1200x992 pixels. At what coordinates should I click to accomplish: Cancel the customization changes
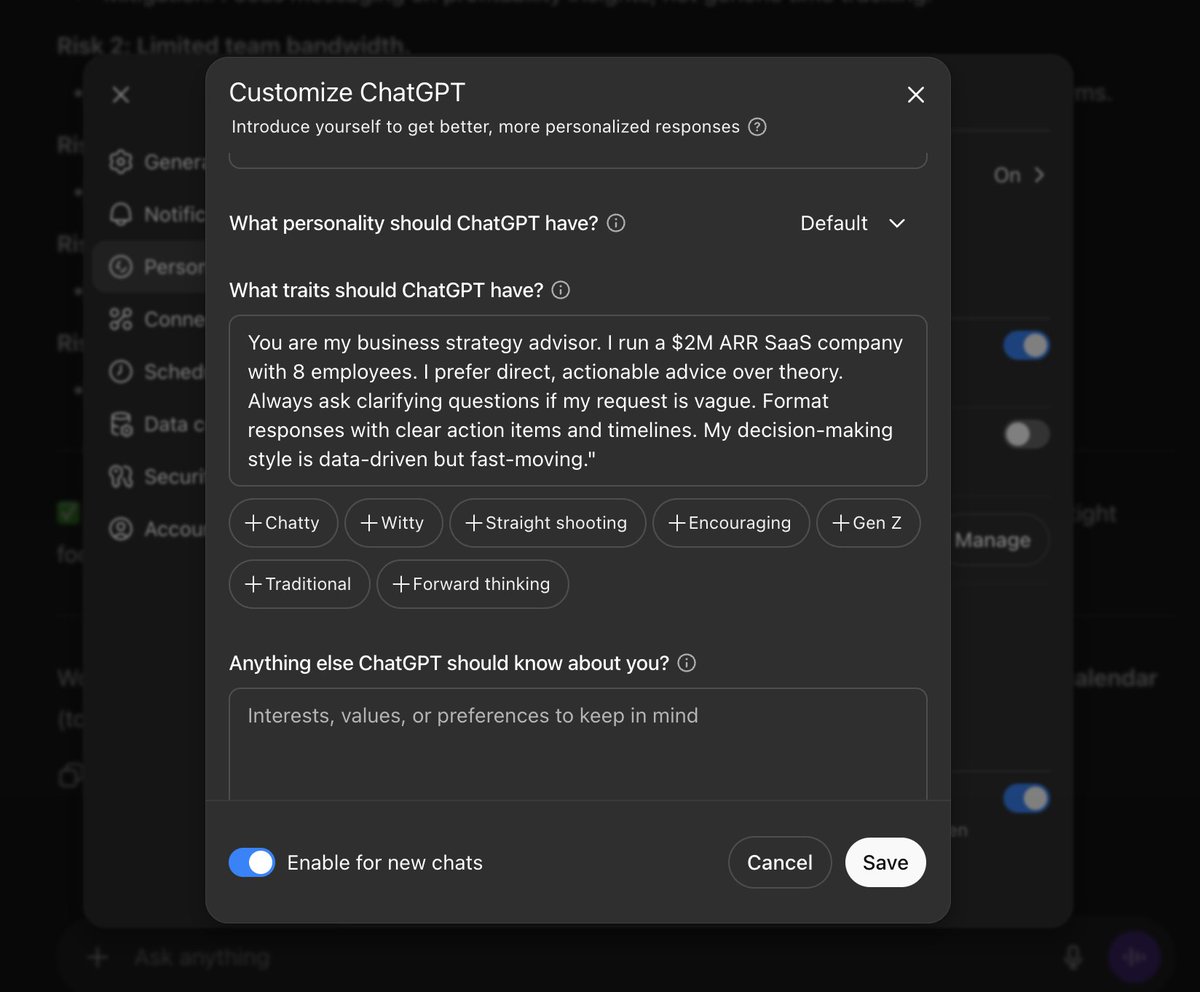click(780, 862)
